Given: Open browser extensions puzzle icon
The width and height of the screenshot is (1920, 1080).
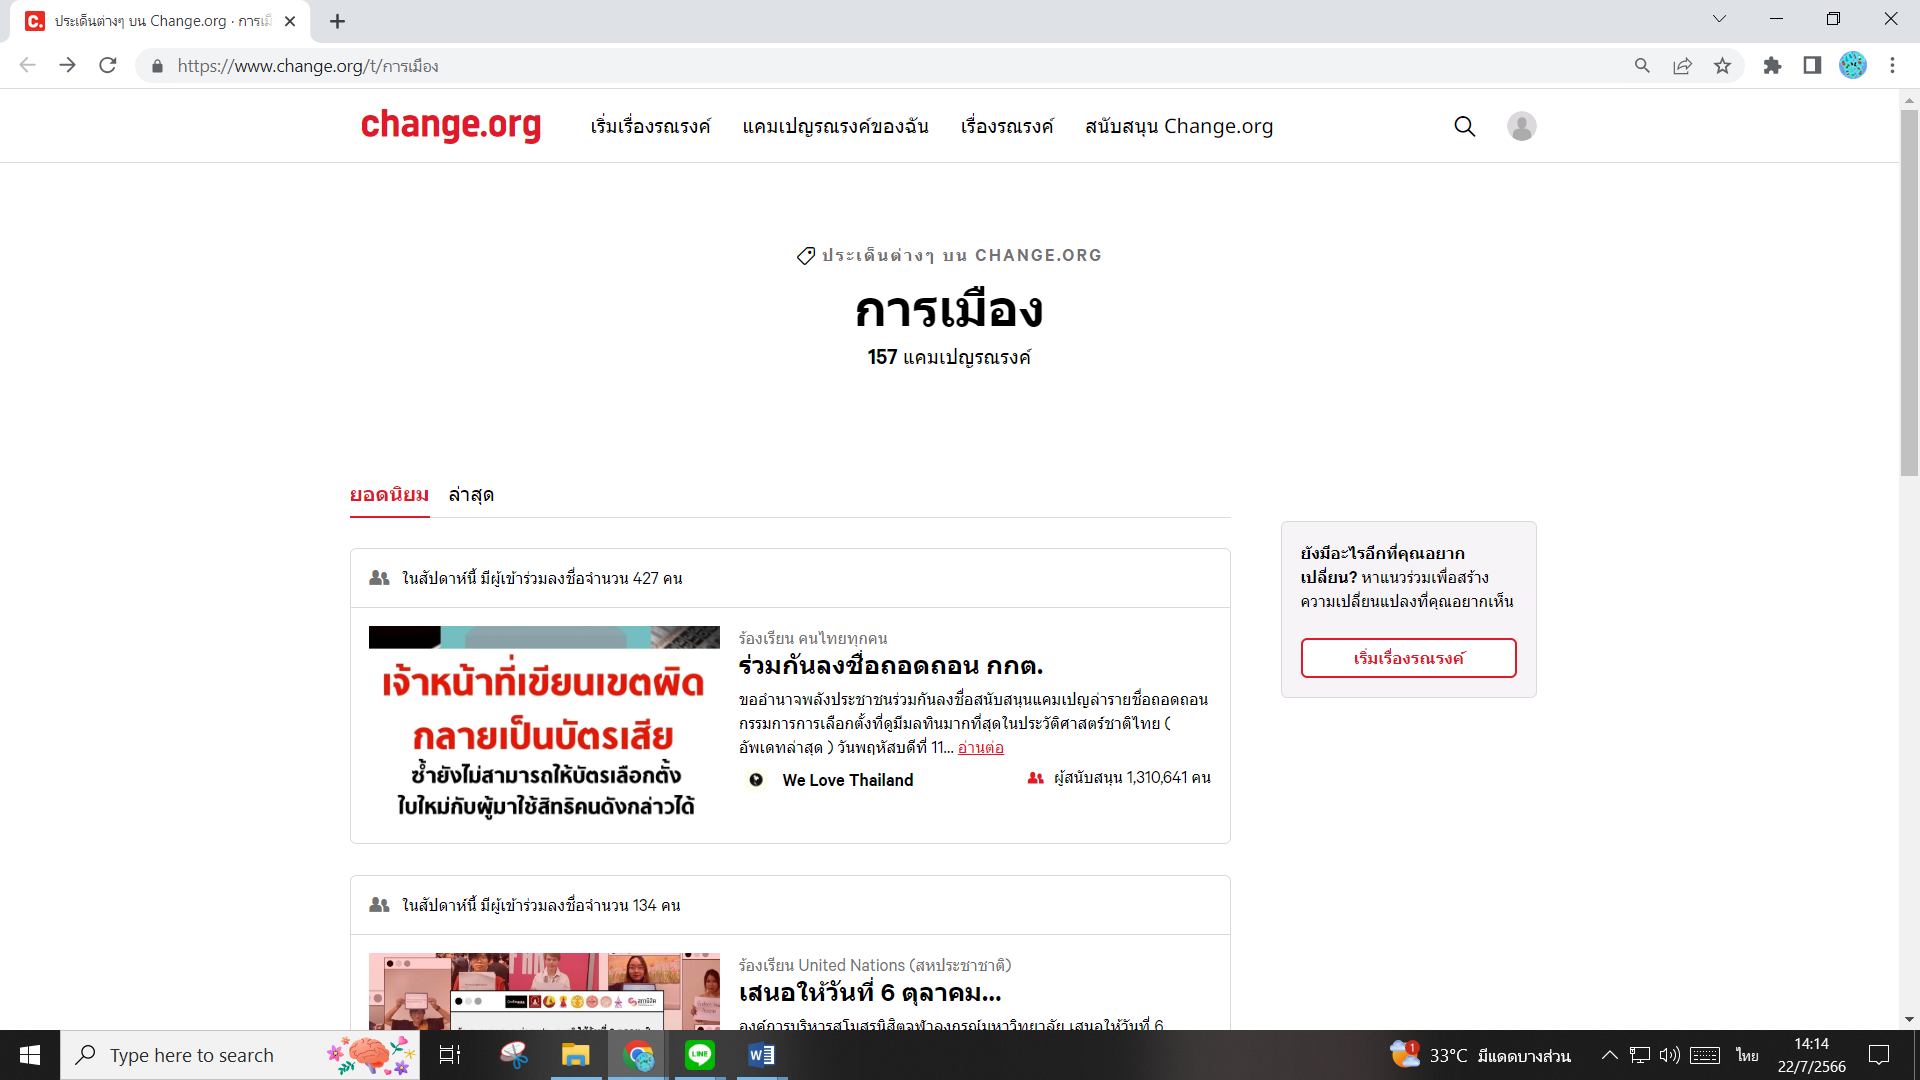Looking at the screenshot, I should [x=1772, y=65].
